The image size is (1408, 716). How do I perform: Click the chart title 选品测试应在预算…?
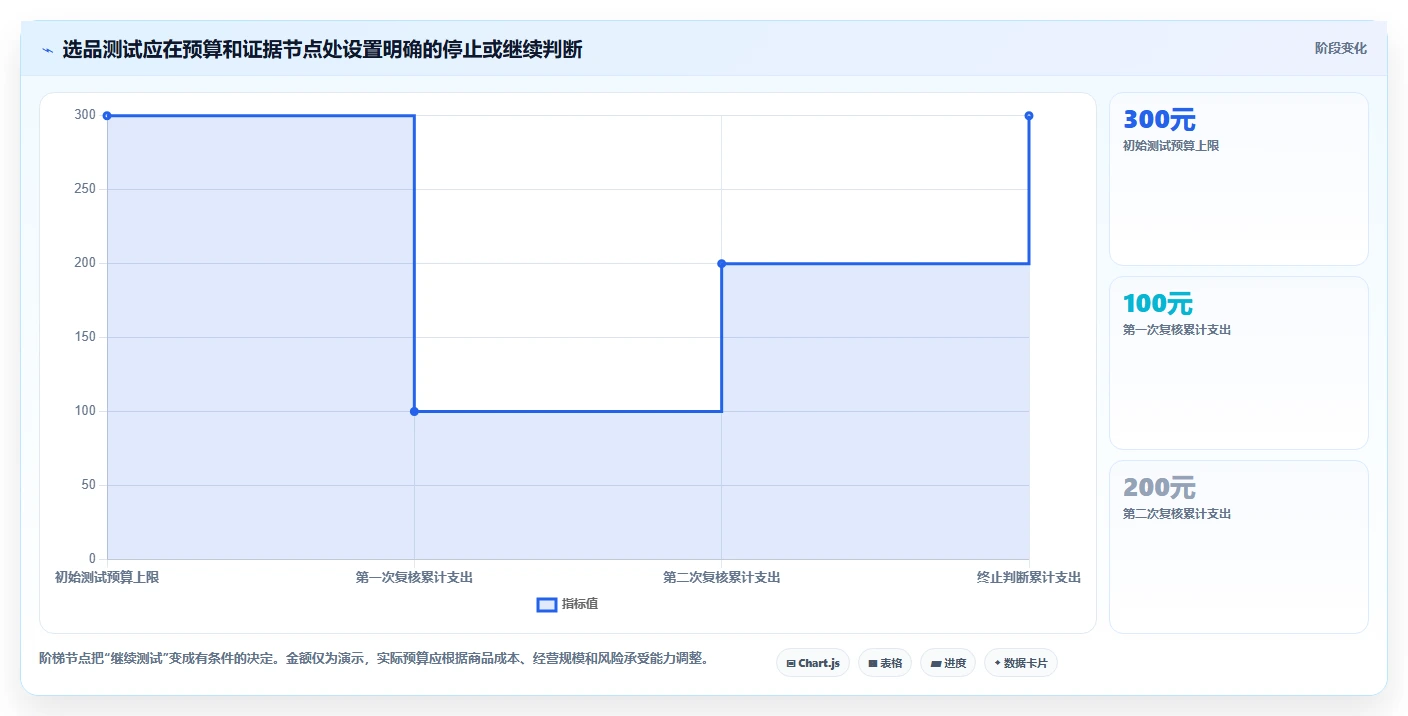click(x=322, y=49)
